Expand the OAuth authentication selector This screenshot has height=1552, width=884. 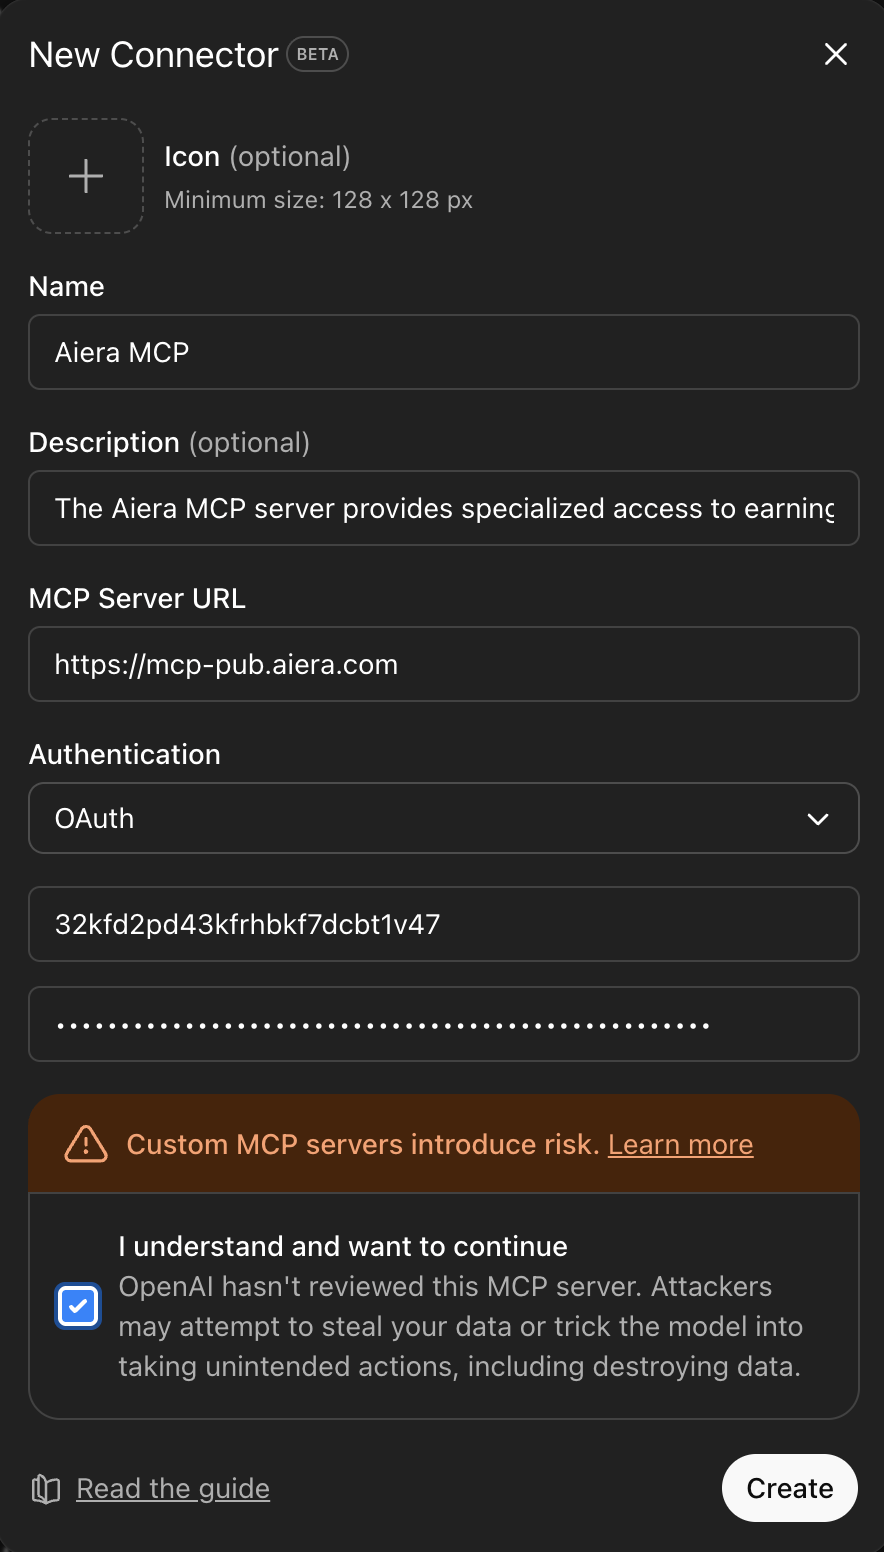point(443,818)
